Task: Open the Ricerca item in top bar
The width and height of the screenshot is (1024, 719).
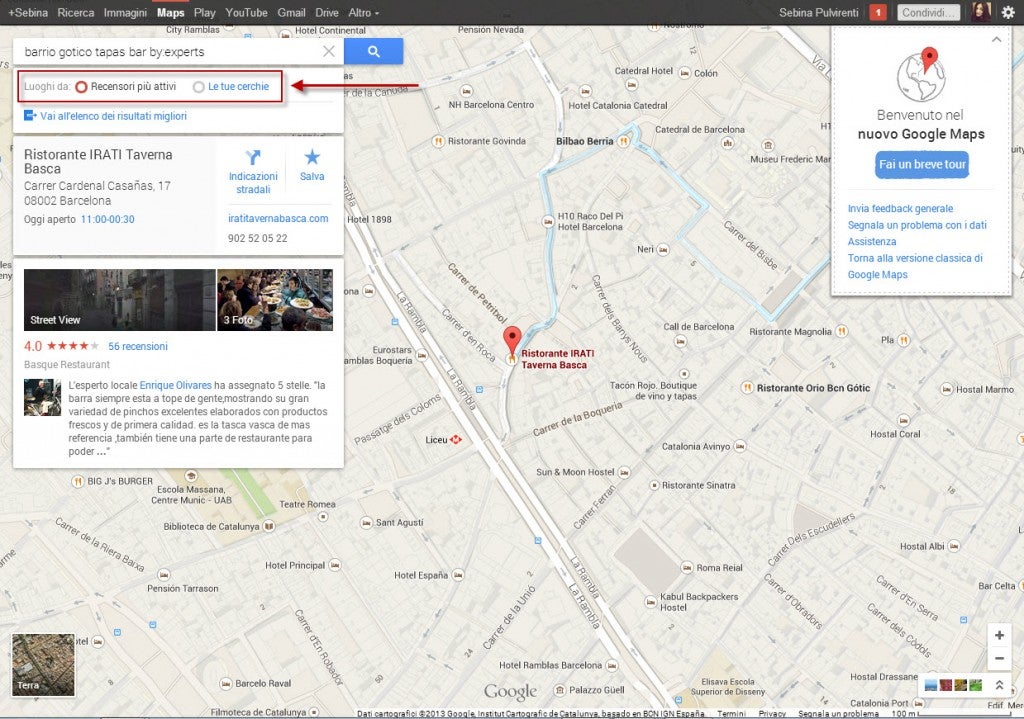Action: click(76, 12)
